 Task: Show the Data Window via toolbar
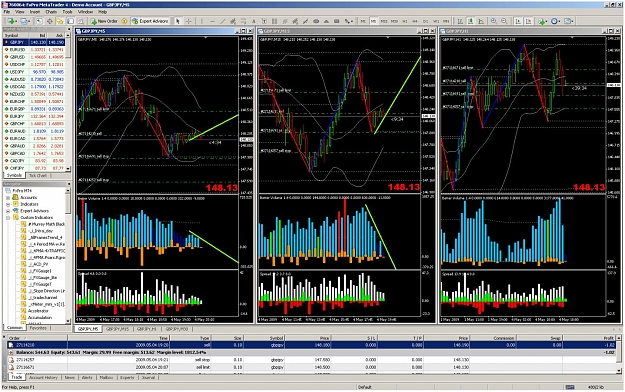click(x=49, y=21)
